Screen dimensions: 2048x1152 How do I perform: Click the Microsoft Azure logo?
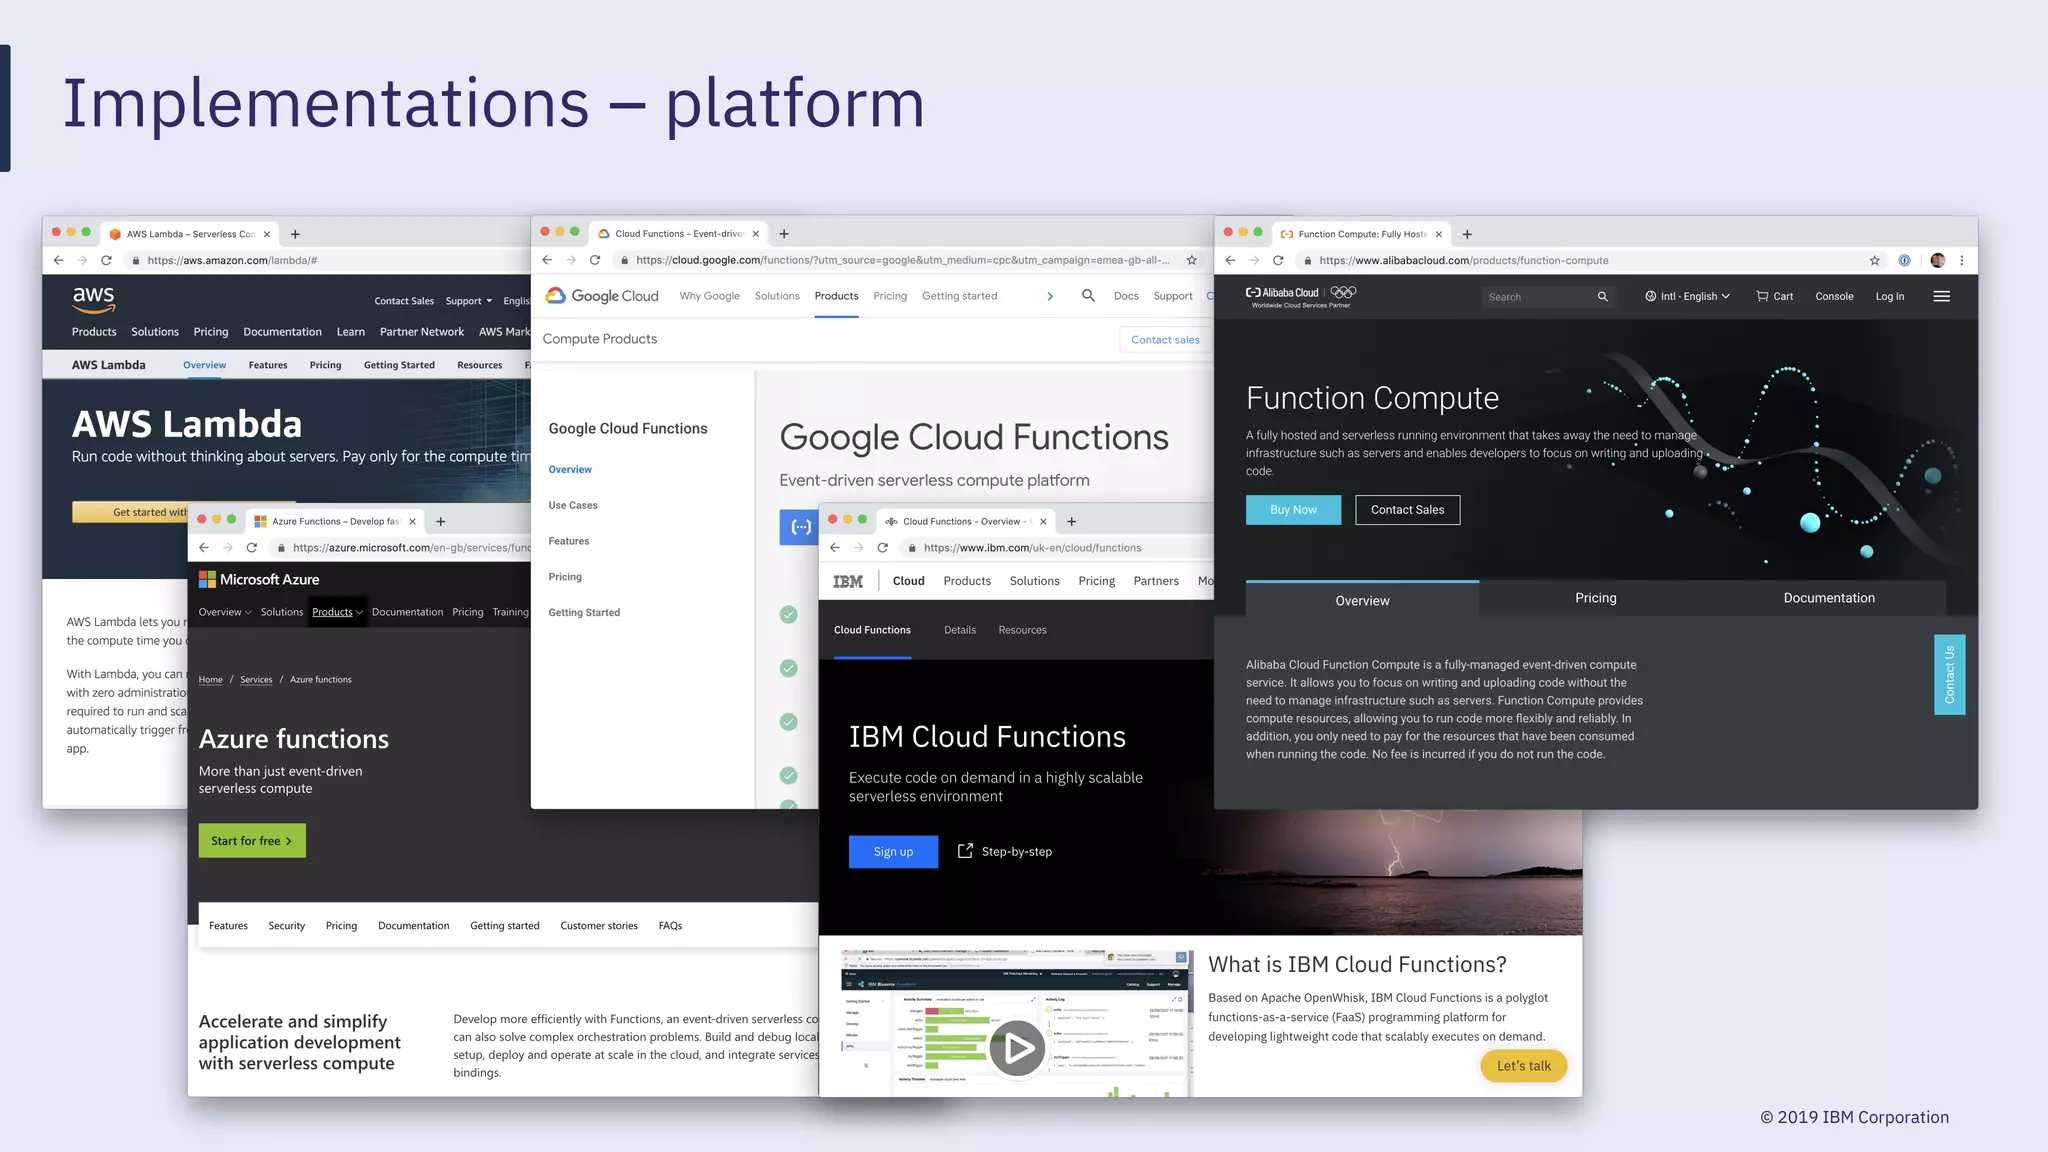click(x=259, y=579)
